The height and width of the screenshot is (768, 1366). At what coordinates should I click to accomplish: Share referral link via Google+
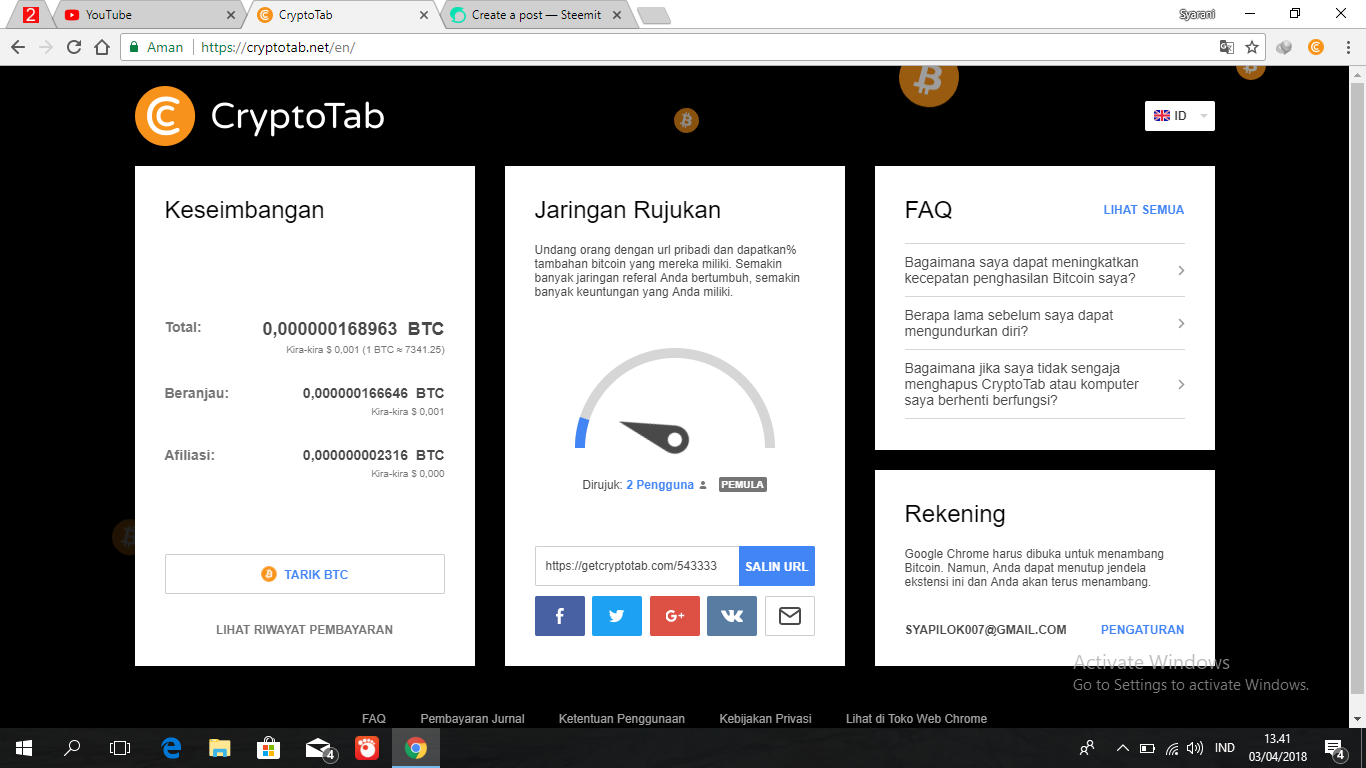[x=675, y=616]
